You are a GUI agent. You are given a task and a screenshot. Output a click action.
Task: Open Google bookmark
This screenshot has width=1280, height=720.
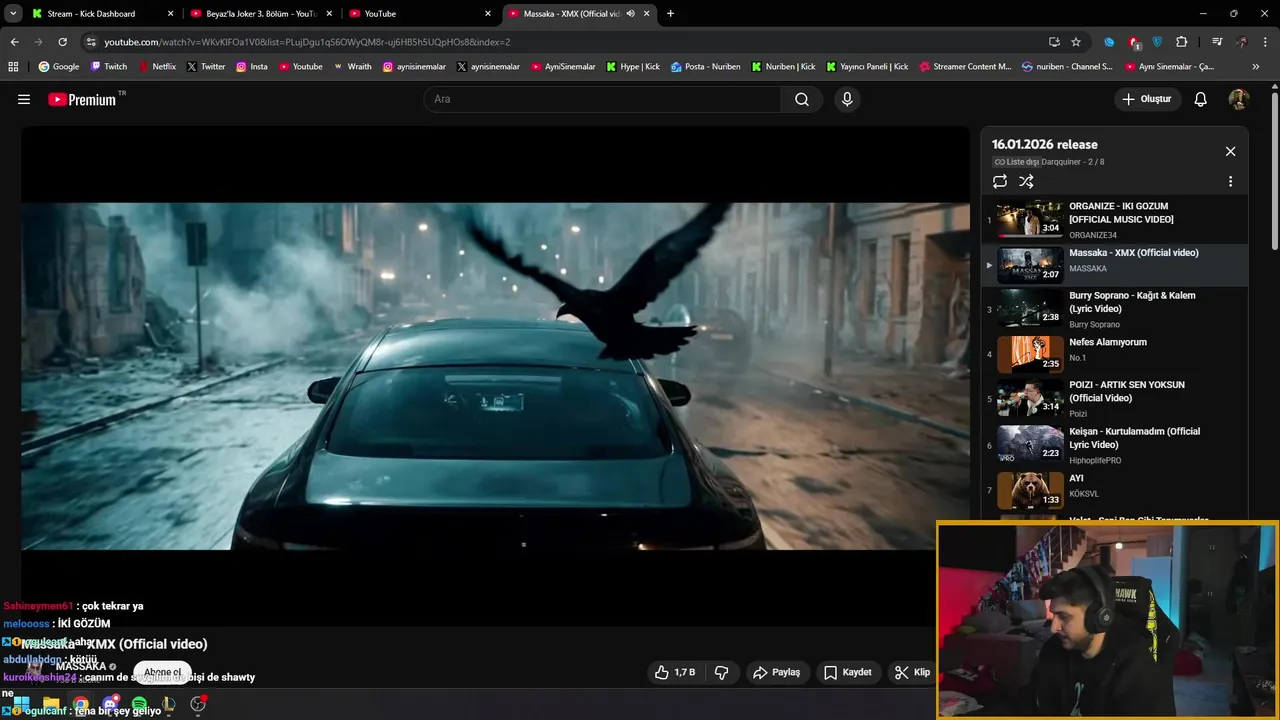(58, 67)
